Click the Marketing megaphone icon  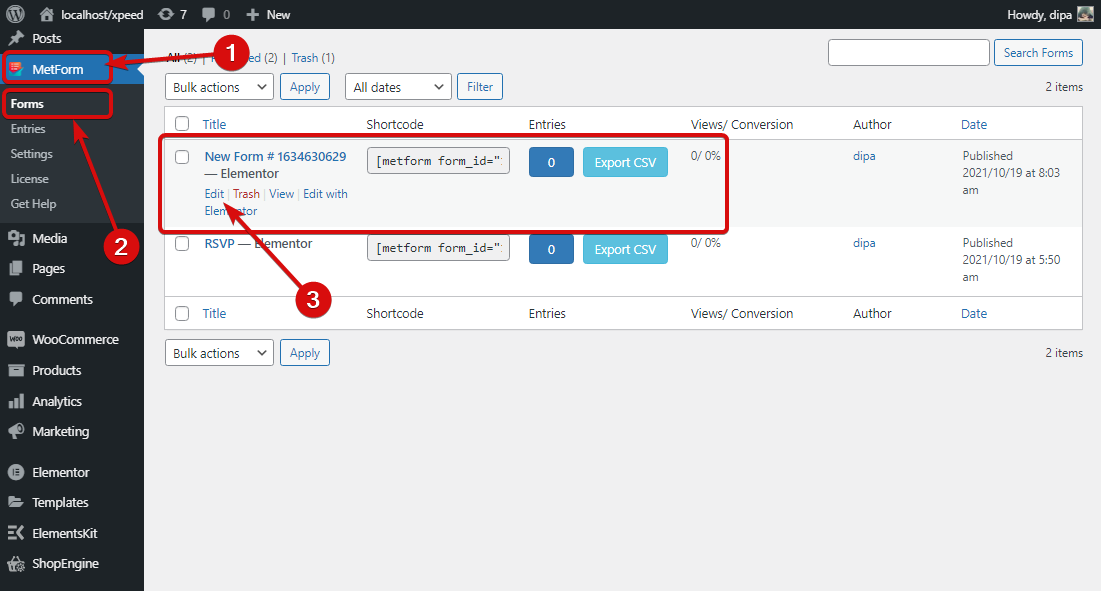tap(16, 431)
